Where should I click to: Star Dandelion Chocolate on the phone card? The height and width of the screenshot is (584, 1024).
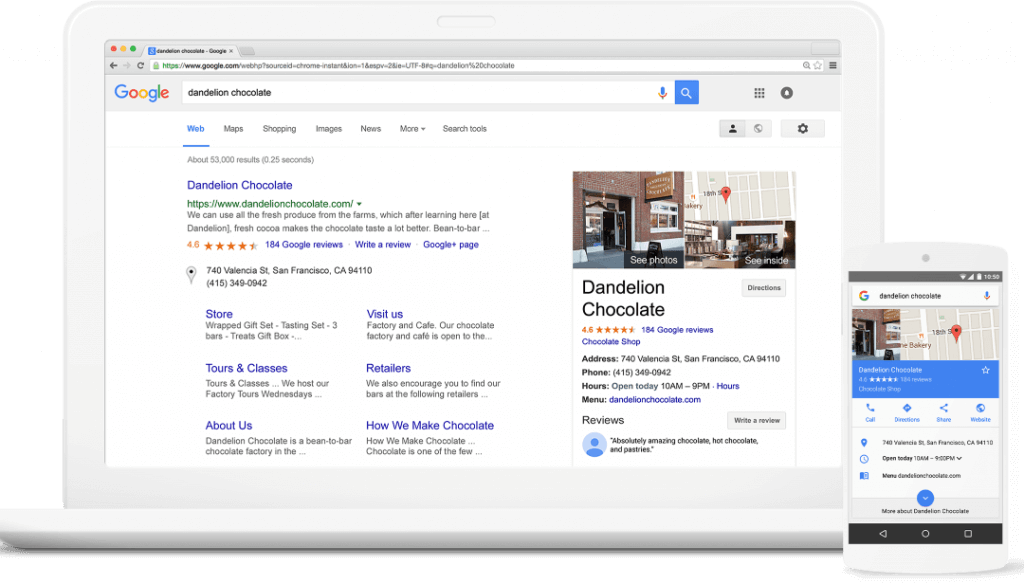click(985, 370)
